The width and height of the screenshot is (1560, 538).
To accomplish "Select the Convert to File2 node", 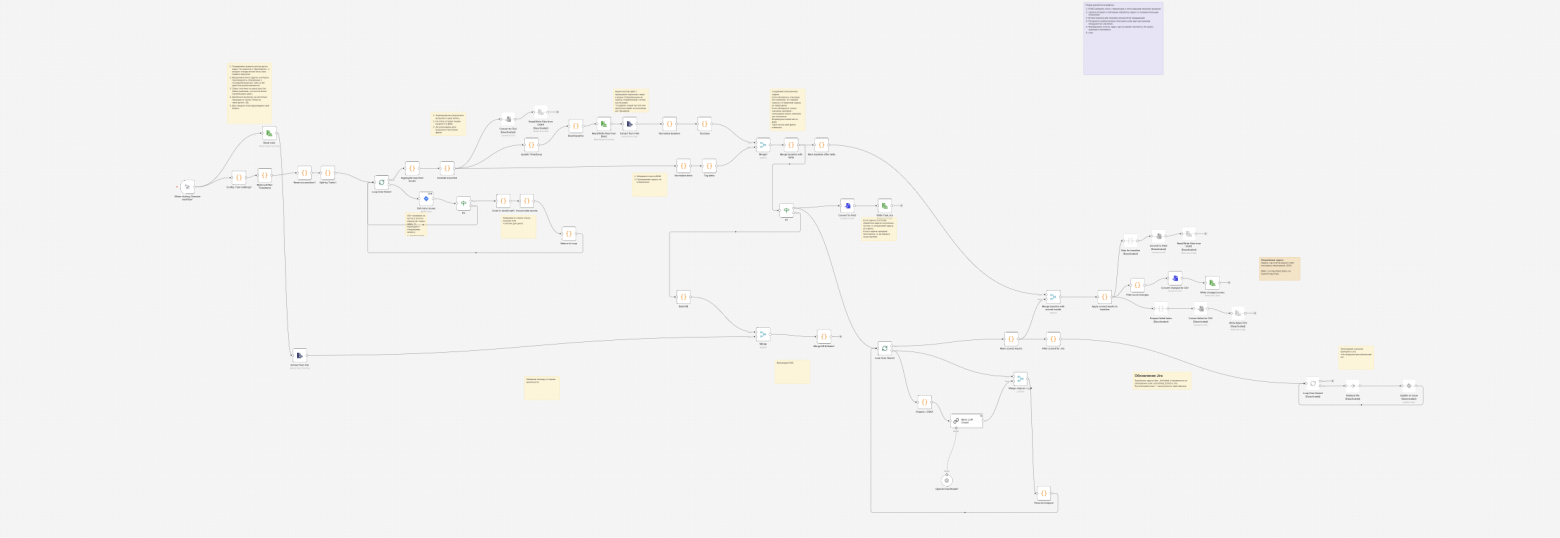I will pos(847,204).
